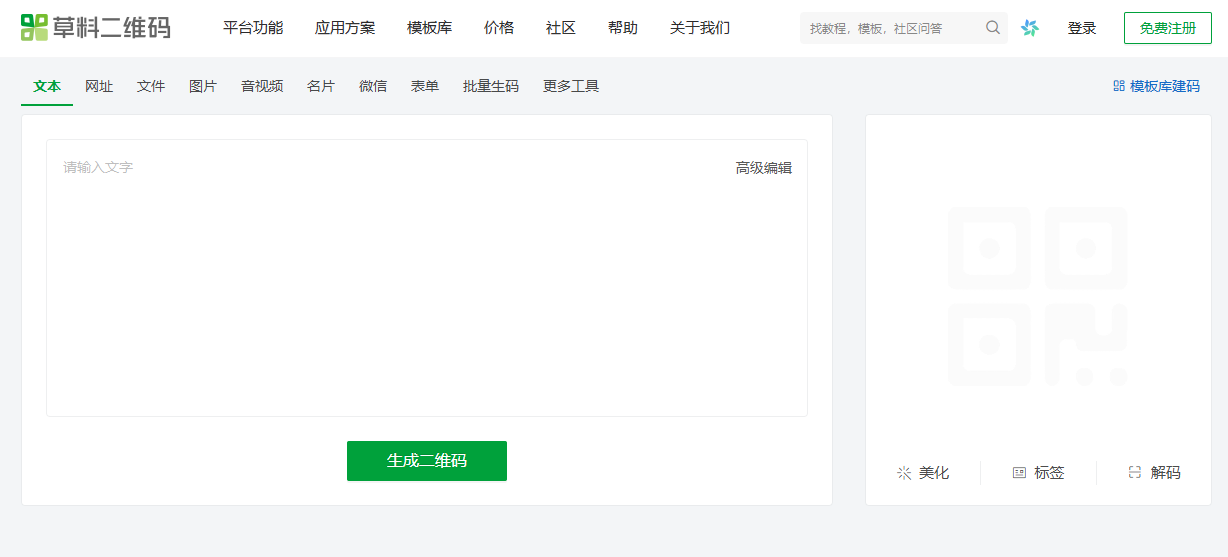1228x557 pixels.
Task: Click the 草料二维码 logo icon
Action: coord(34,27)
